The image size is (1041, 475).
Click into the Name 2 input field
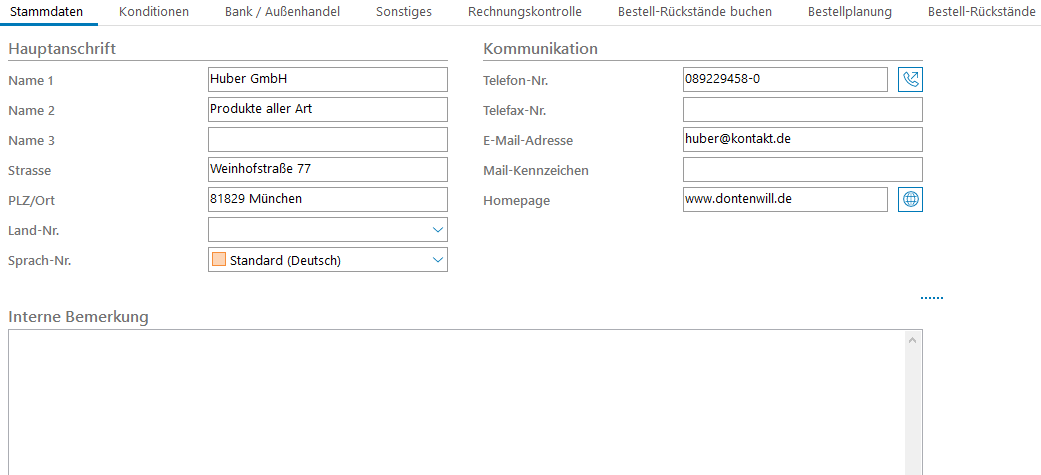pyautogui.click(x=327, y=110)
